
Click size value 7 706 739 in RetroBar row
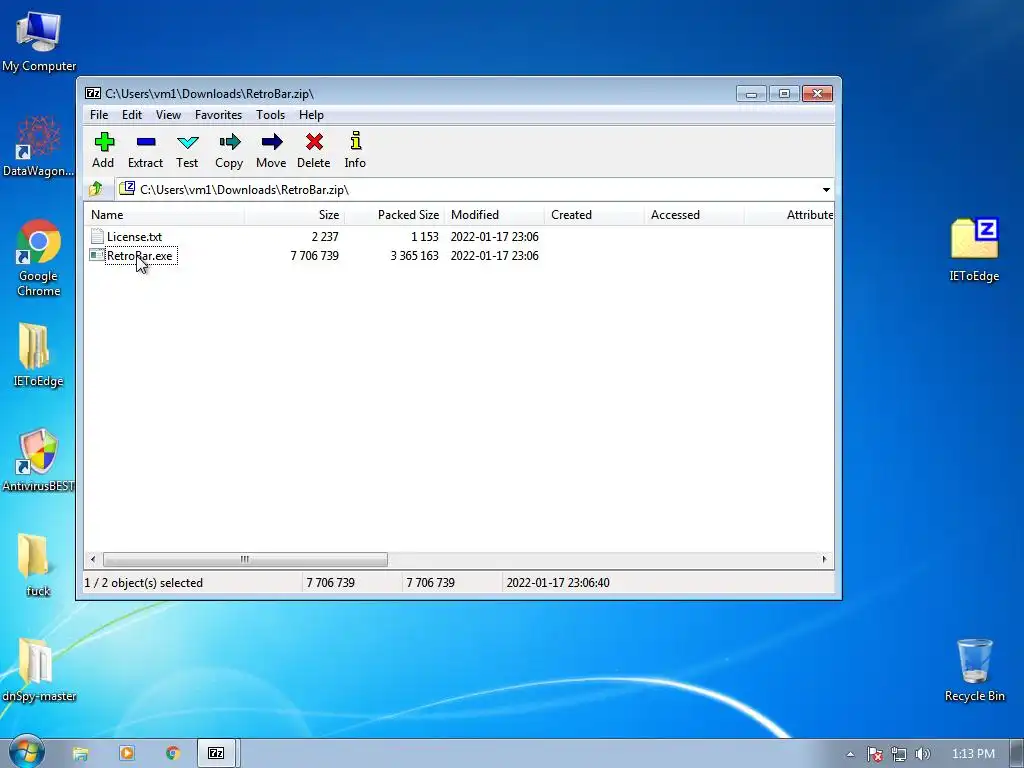(x=315, y=256)
